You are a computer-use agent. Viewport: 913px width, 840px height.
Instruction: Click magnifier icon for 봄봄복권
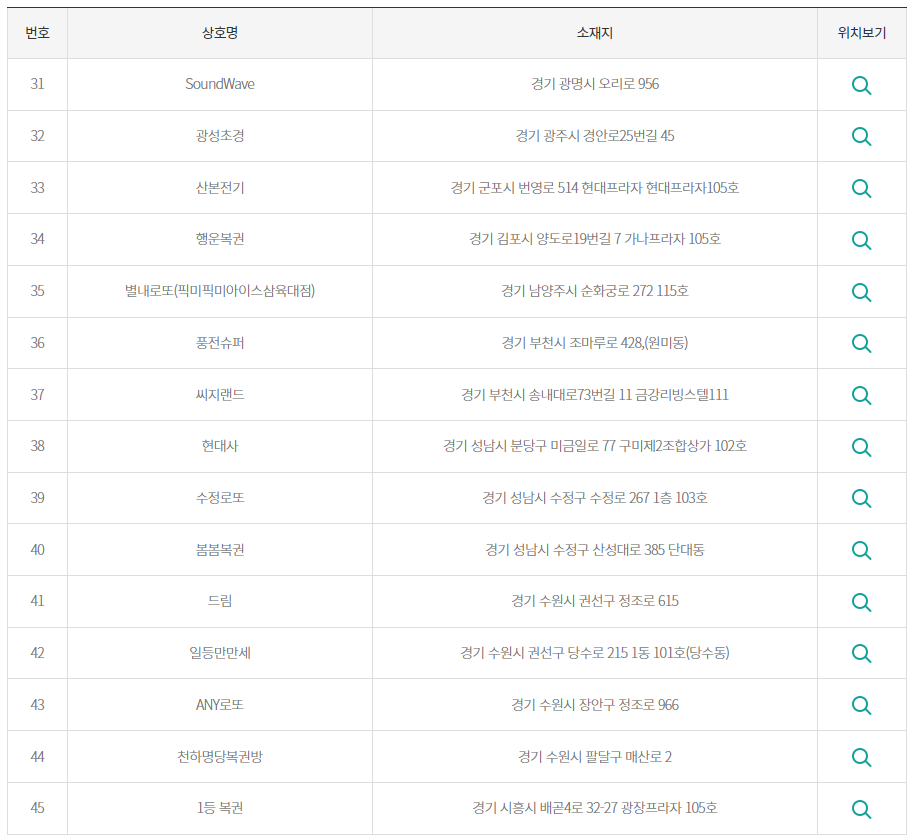tap(861, 550)
